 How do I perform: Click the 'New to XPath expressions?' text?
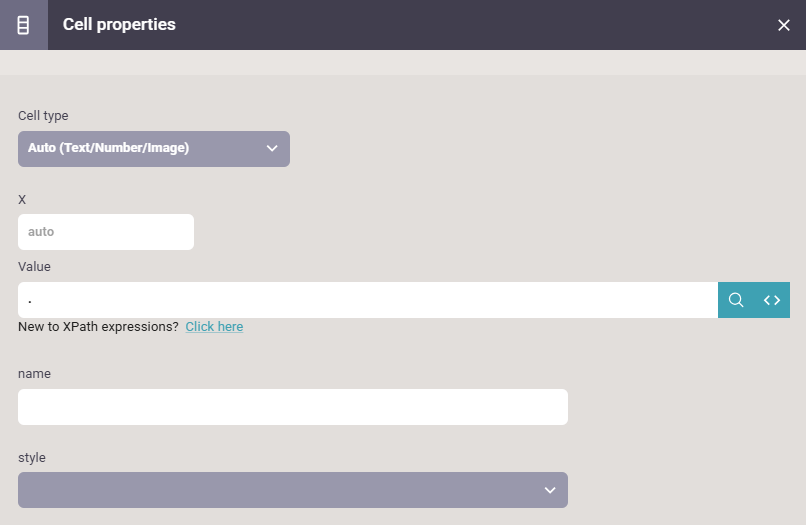[x=98, y=327]
